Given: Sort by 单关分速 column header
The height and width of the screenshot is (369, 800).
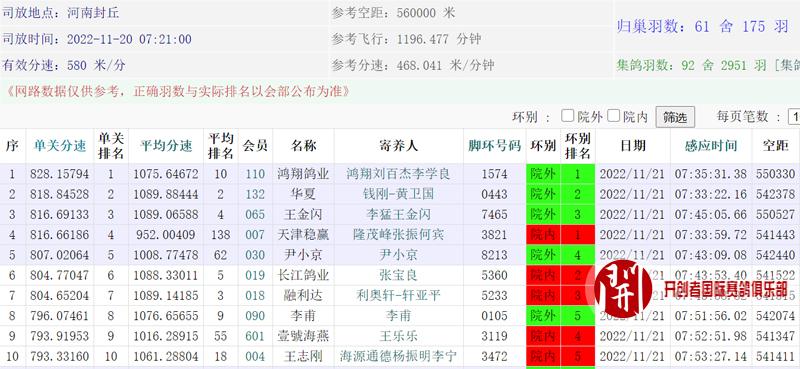Looking at the screenshot, I should [60, 145].
